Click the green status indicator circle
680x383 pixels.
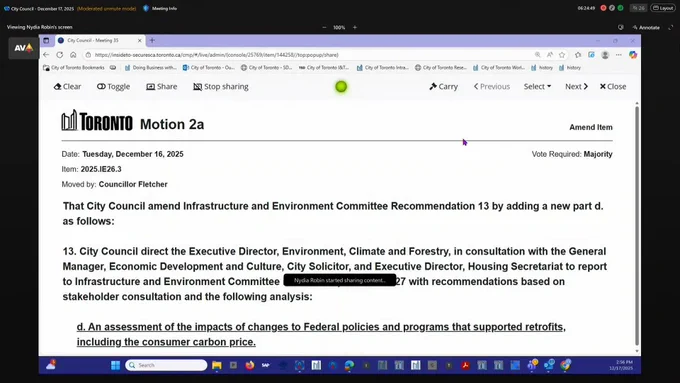tap(341, 87)
